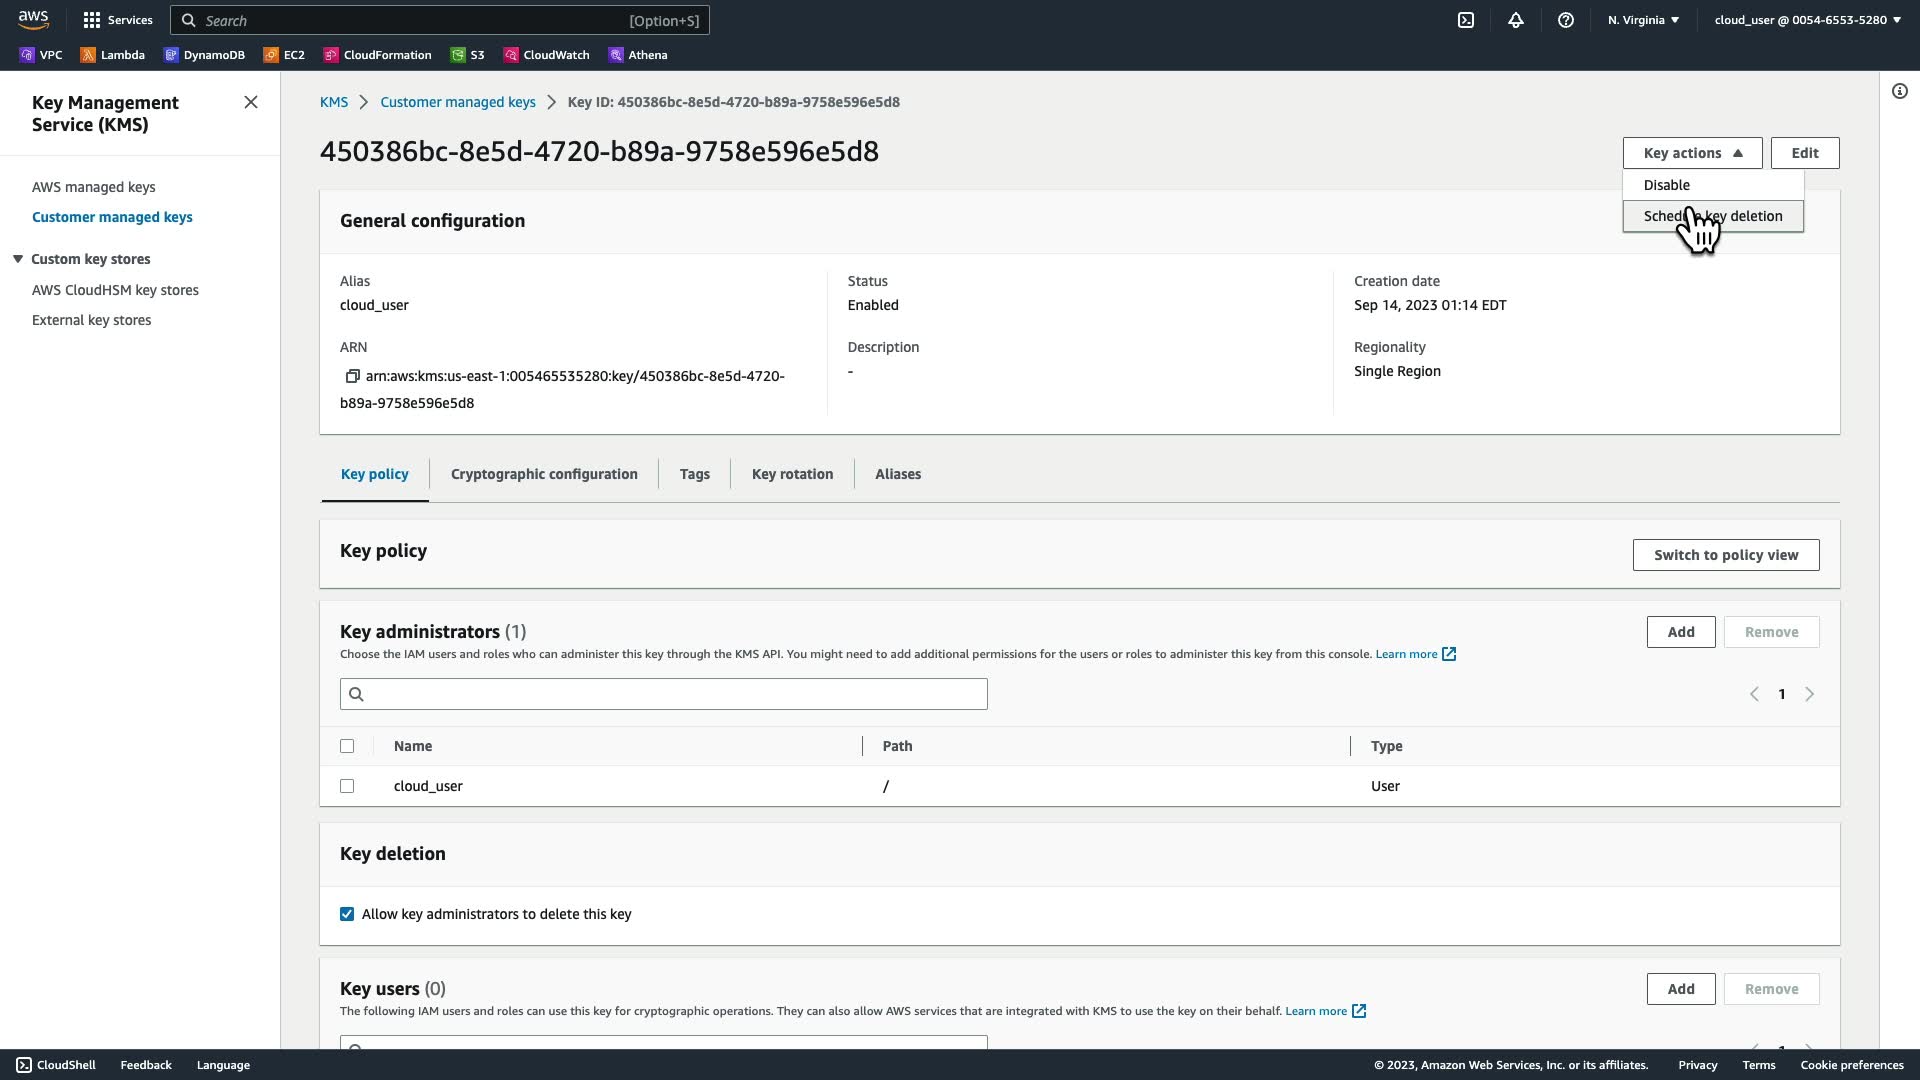Click the Switch to policy view button

1725,555
